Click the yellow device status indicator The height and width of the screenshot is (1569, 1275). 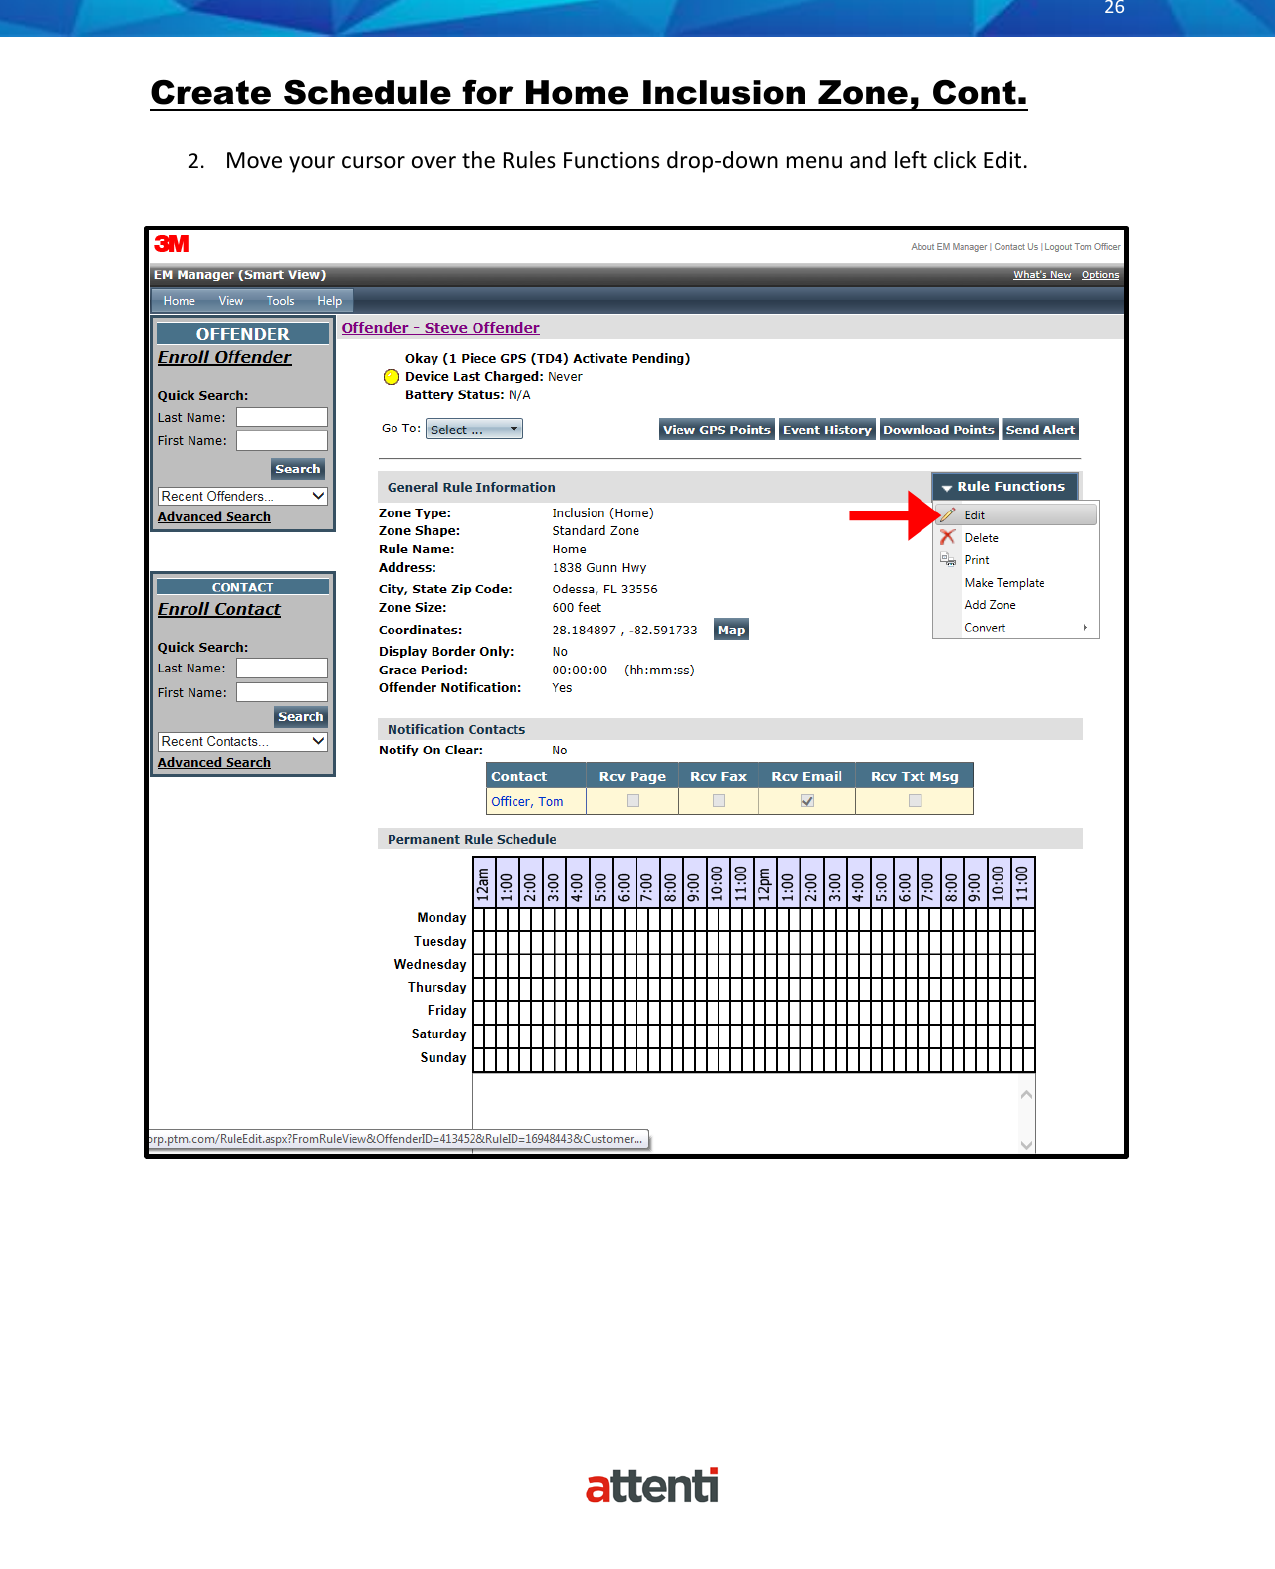pyautogui.click(x=392, y=377)
